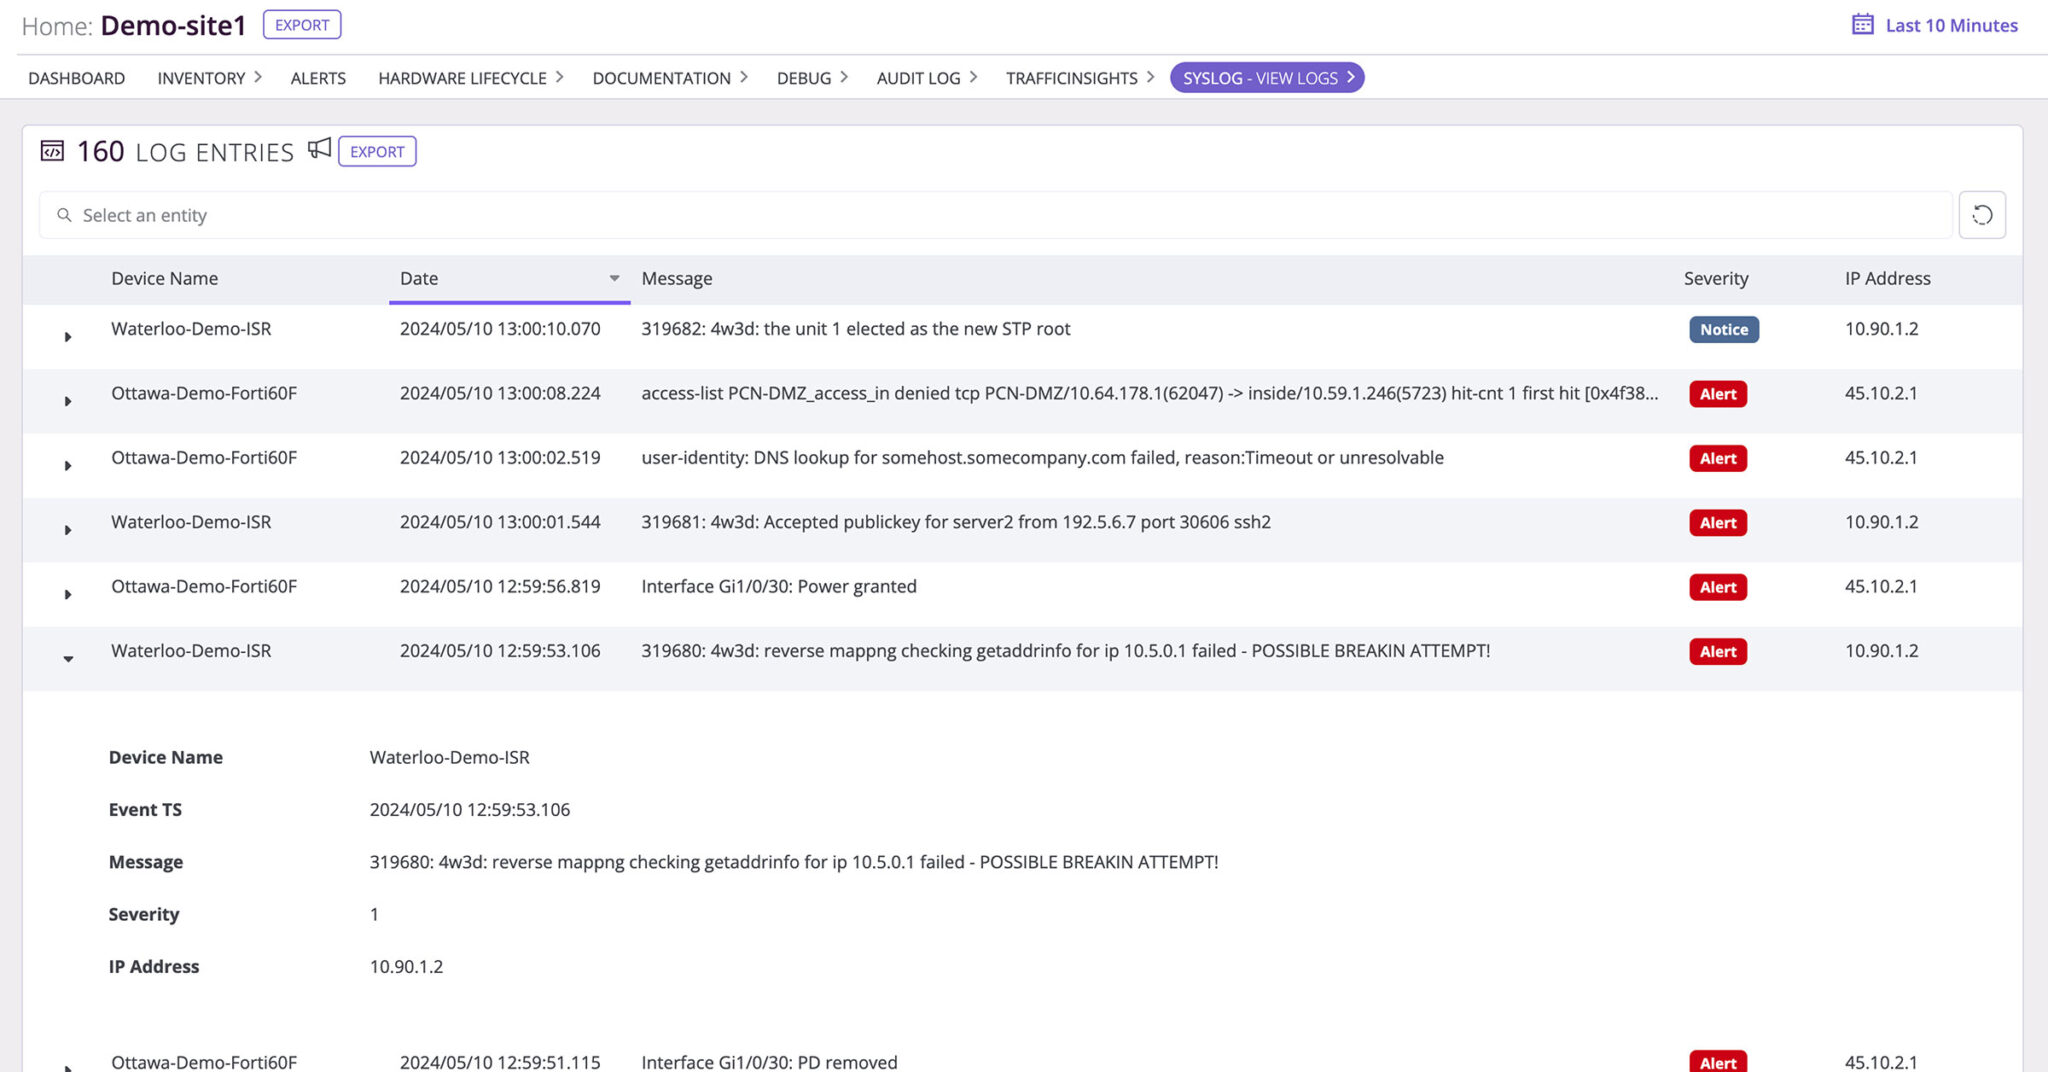Click the Notice severity badge on the STP root entry
Viewport: 2048px width, 1072px height.
pos(1723,329)
